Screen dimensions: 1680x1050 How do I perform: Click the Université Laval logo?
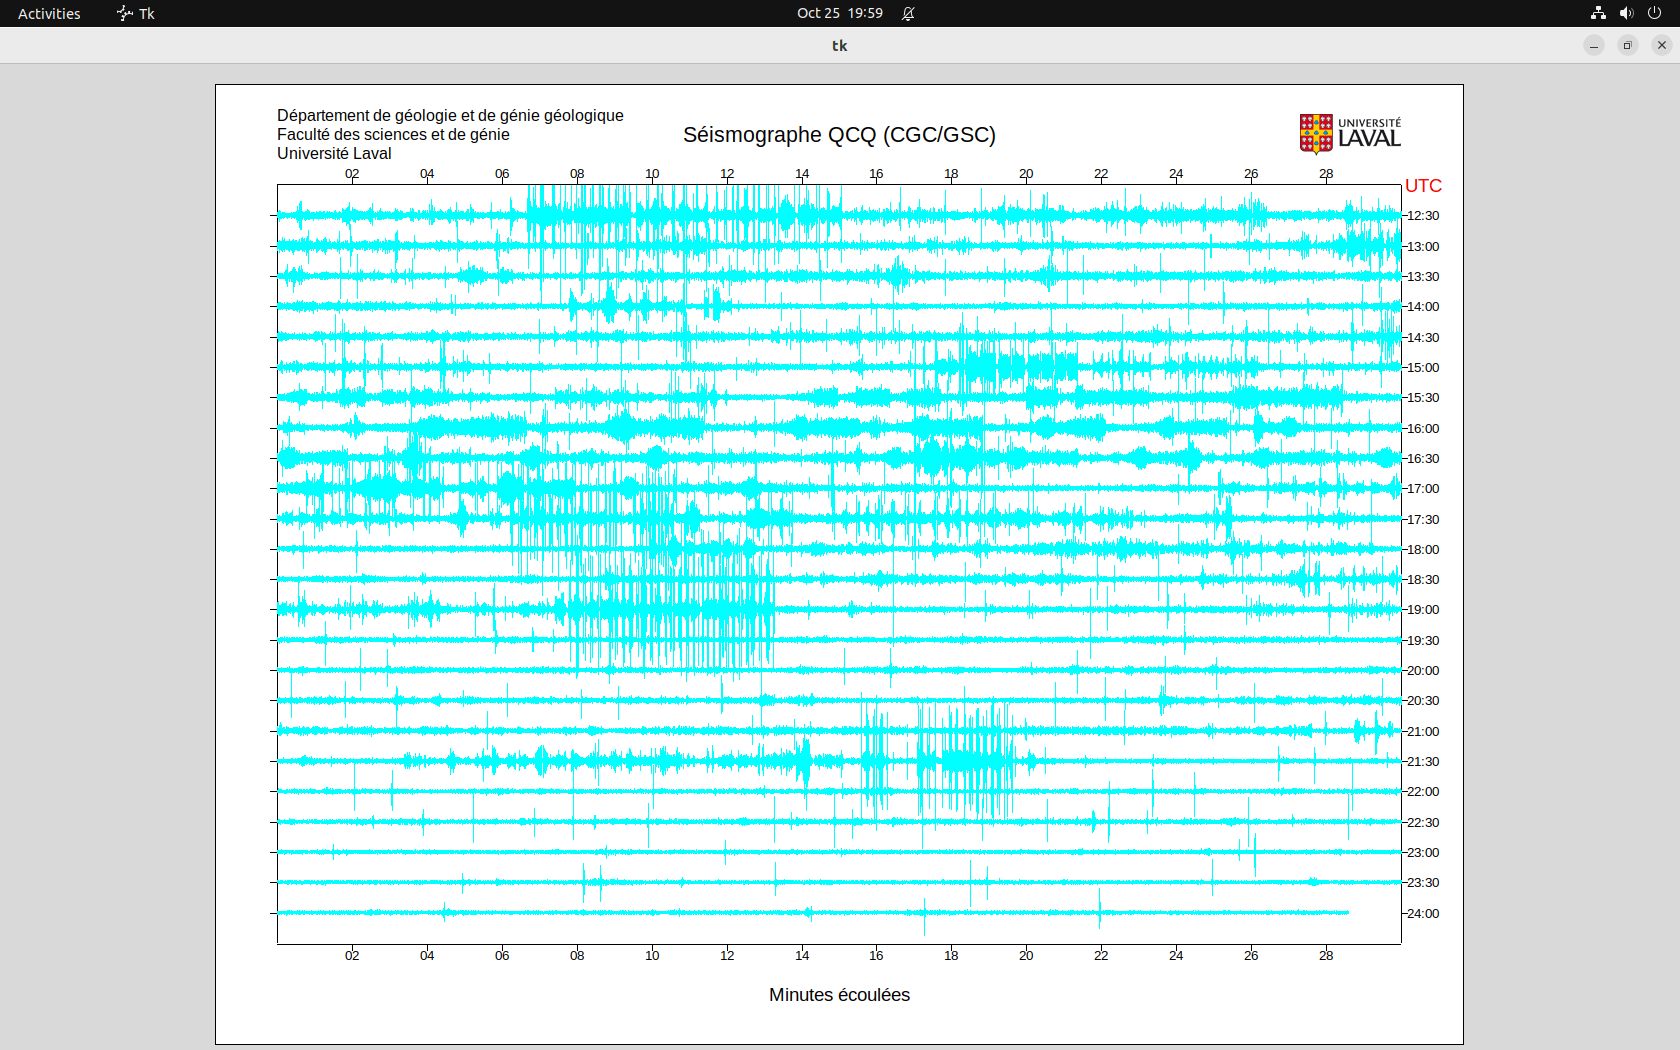click(x=1350, y=134)
